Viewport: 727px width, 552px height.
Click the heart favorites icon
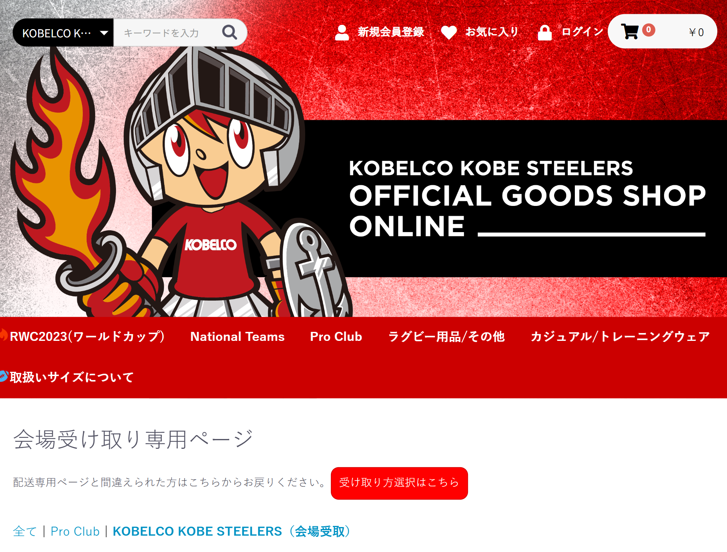coord(448,32)
